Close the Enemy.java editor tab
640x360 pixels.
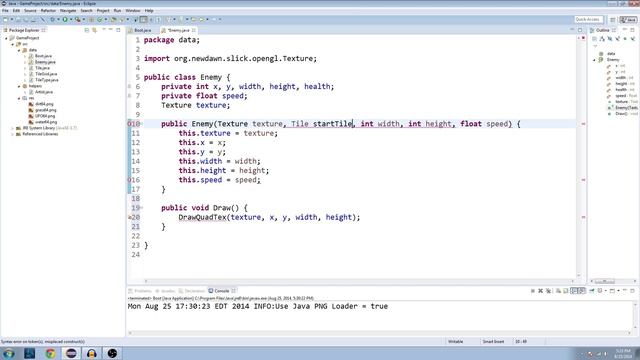[194, 30]
